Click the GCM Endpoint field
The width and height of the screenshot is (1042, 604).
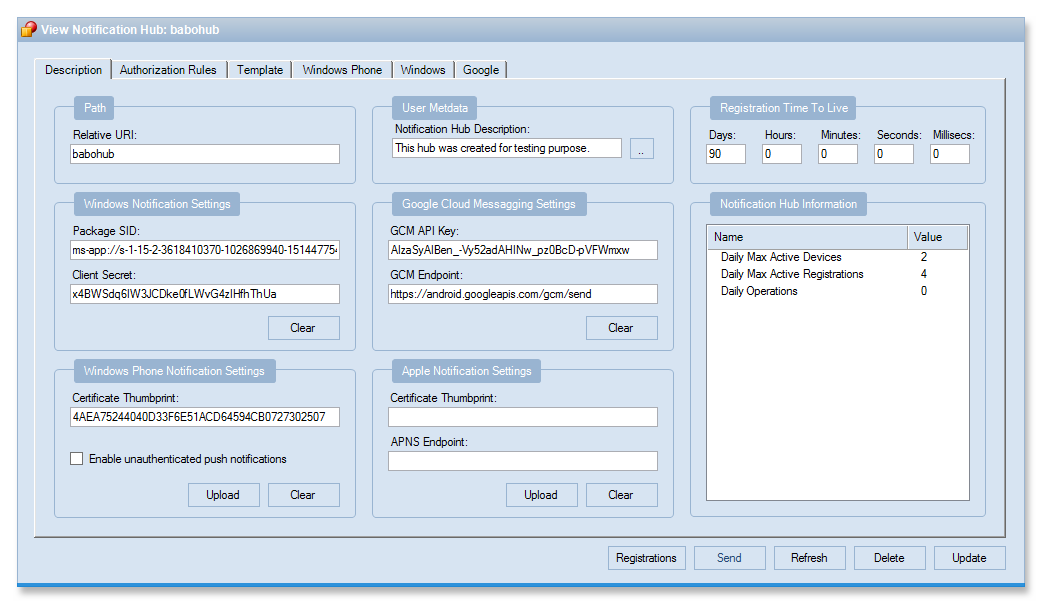point(523,294)
